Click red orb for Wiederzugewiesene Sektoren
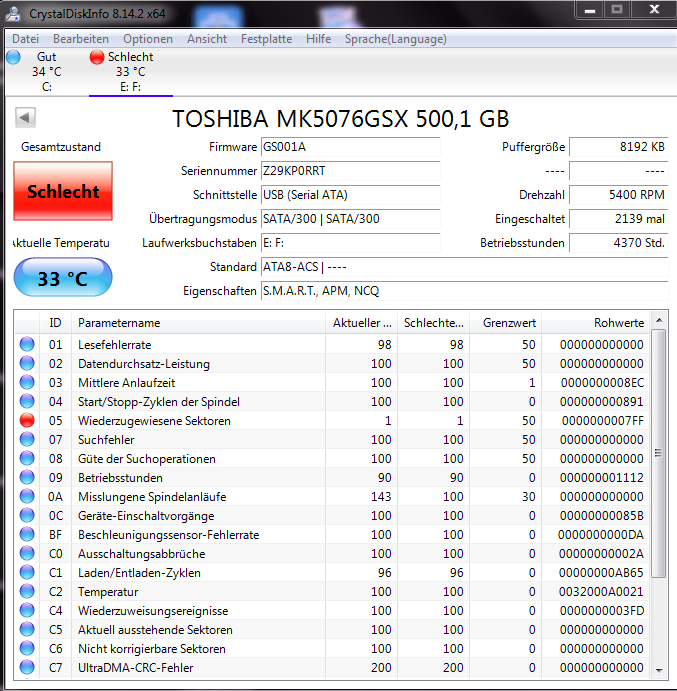677x691 pixels. point(27,420)
